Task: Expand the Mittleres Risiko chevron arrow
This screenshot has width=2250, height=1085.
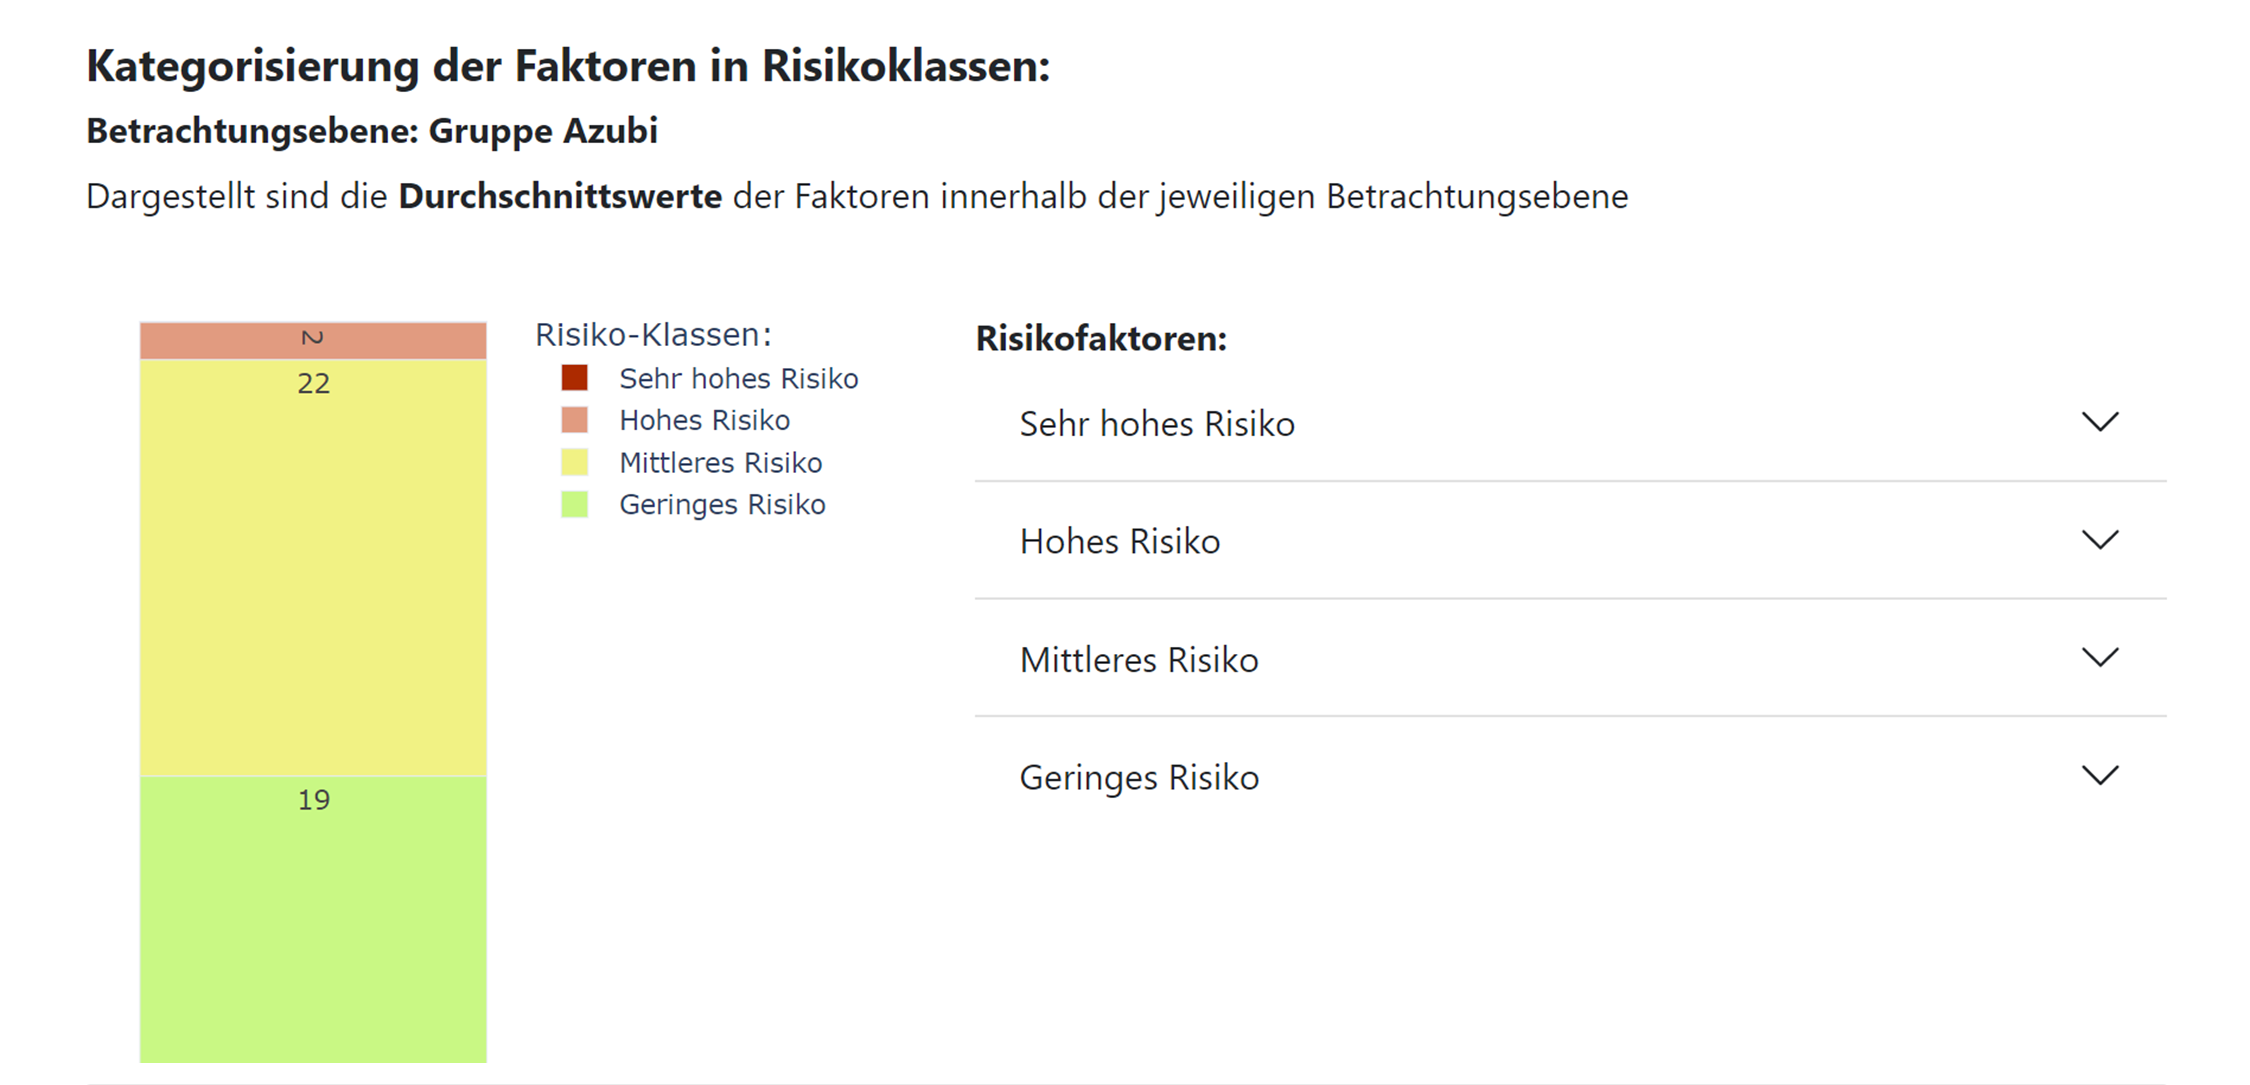Action: pos(2100,658)
